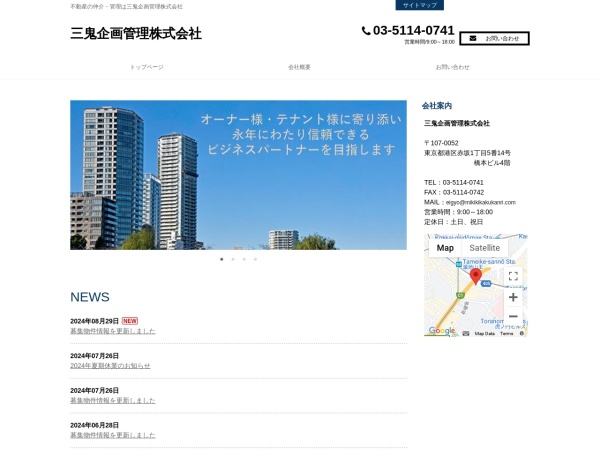Viewport: 600px width, 450px height.
Task: Click the お問い合わせ header button
Action: (x=494, y=38)
